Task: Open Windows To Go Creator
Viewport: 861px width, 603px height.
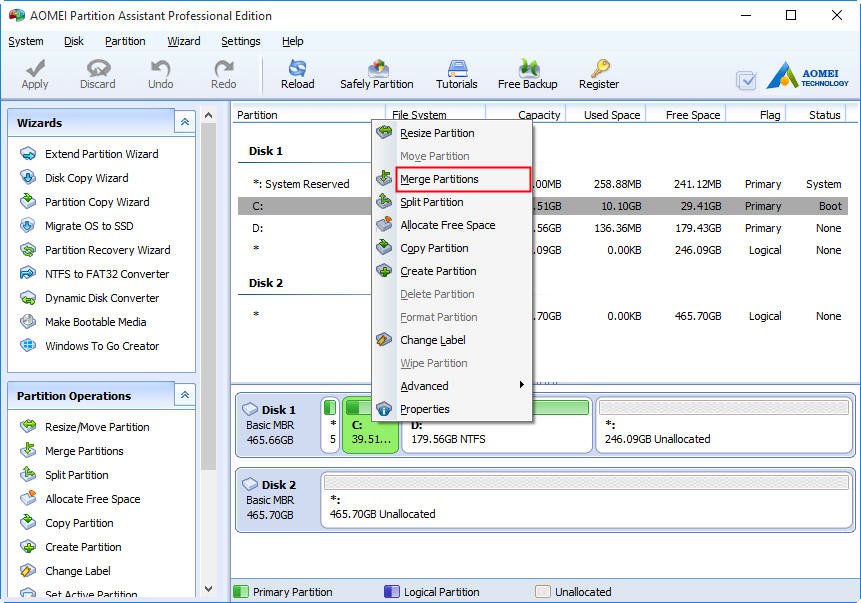Action: point(102,346)
